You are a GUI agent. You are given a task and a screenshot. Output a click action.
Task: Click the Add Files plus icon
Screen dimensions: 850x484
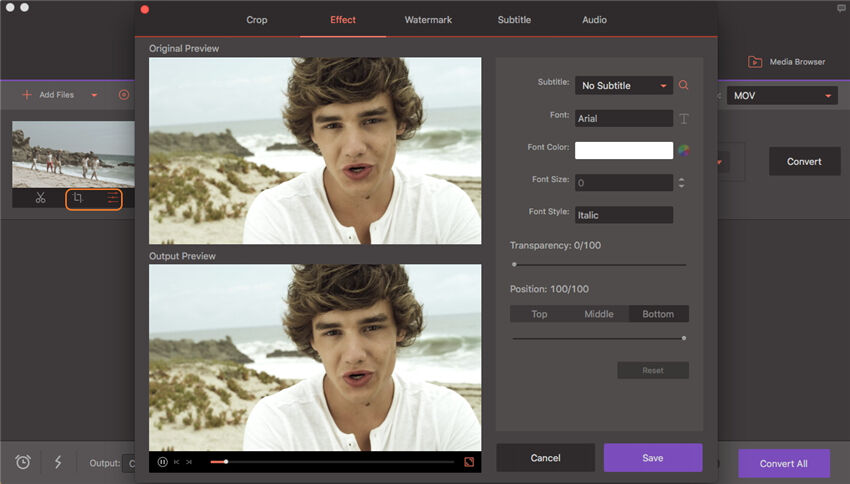pos(27,95)
